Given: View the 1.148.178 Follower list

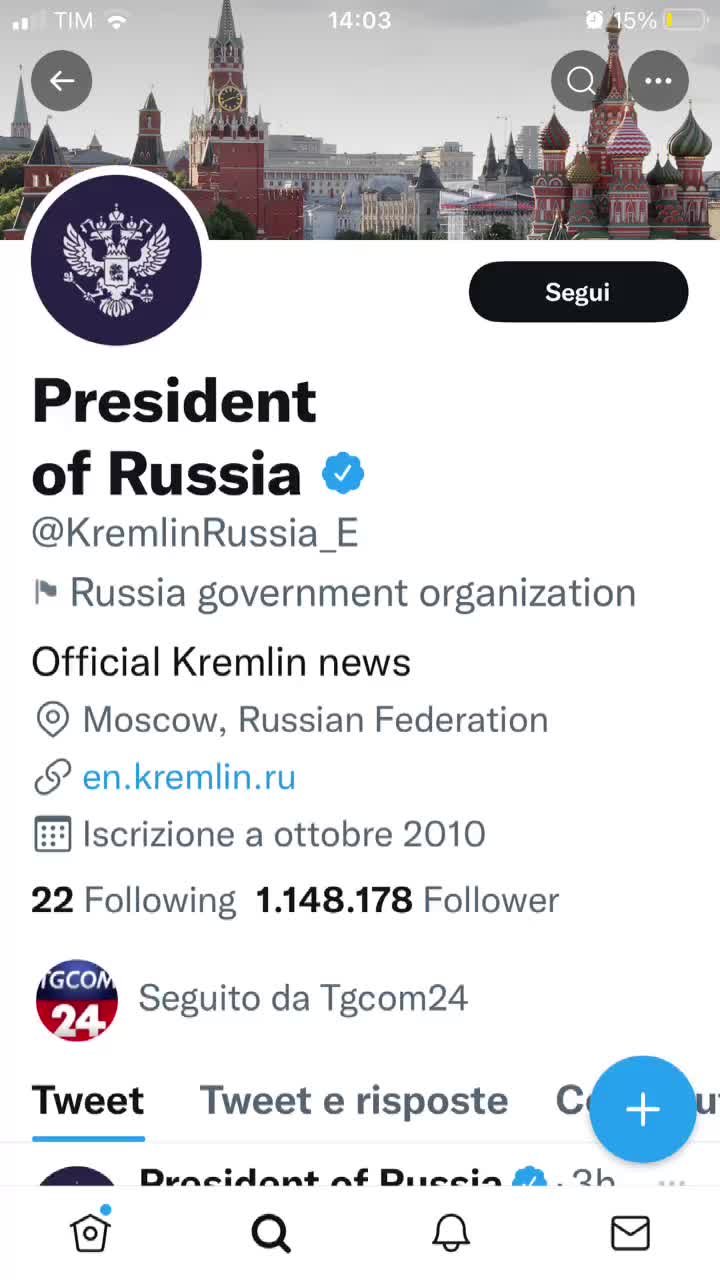Looking at the screenshot, I should click(407, 900).
